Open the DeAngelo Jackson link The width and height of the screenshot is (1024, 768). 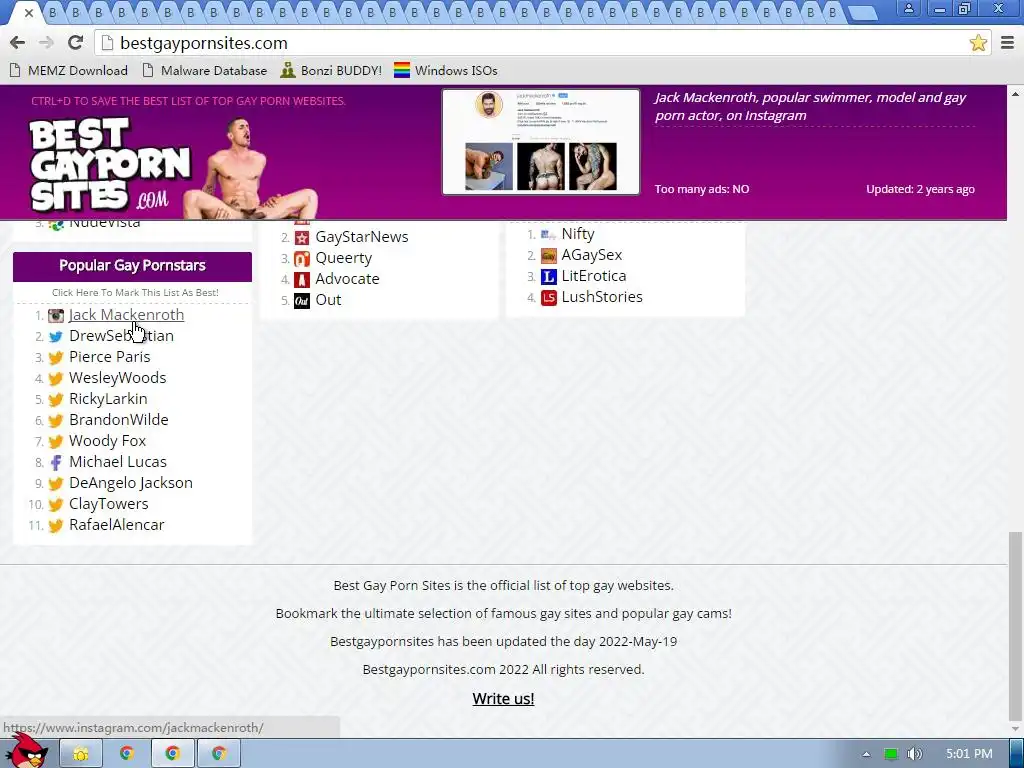tap(131, 483)
